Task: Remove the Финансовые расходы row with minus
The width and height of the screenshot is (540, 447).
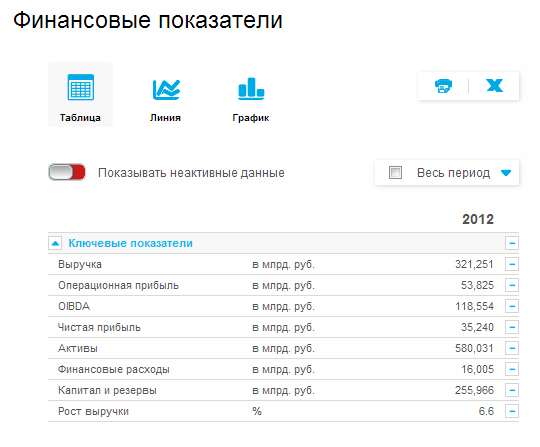Action: pos(512,369)
